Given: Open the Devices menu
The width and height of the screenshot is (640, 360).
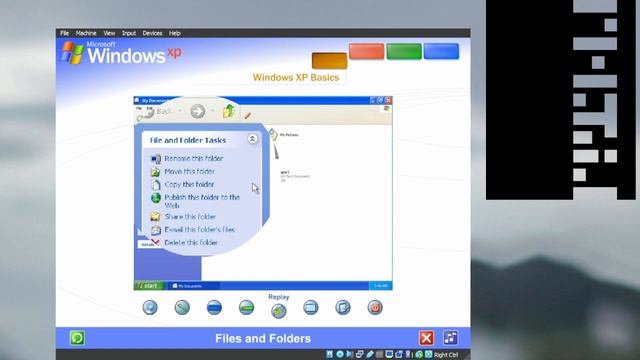Looking at the screenshot, I should coord(152,33).
